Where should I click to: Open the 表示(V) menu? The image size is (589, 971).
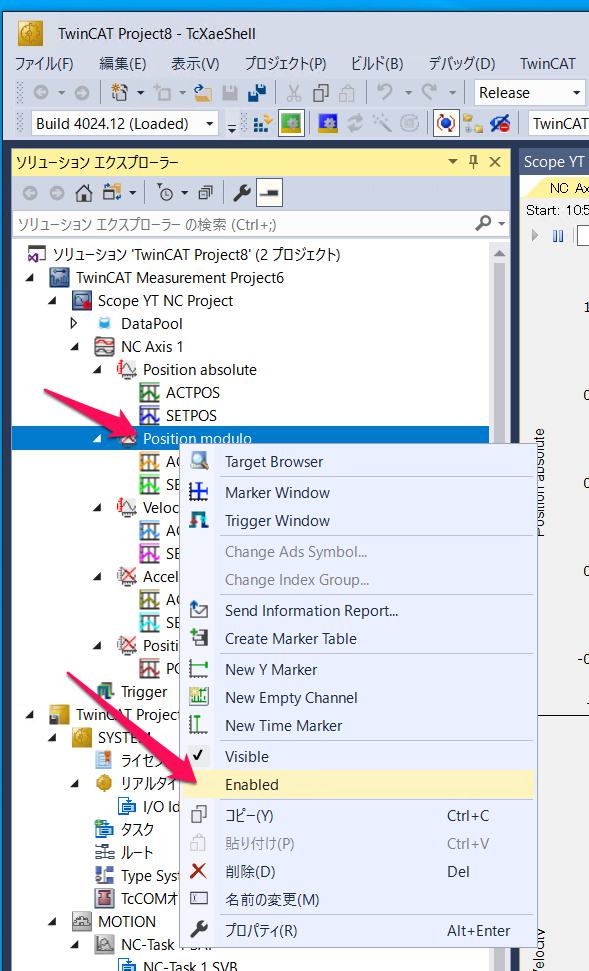click(x=195, y=64)
